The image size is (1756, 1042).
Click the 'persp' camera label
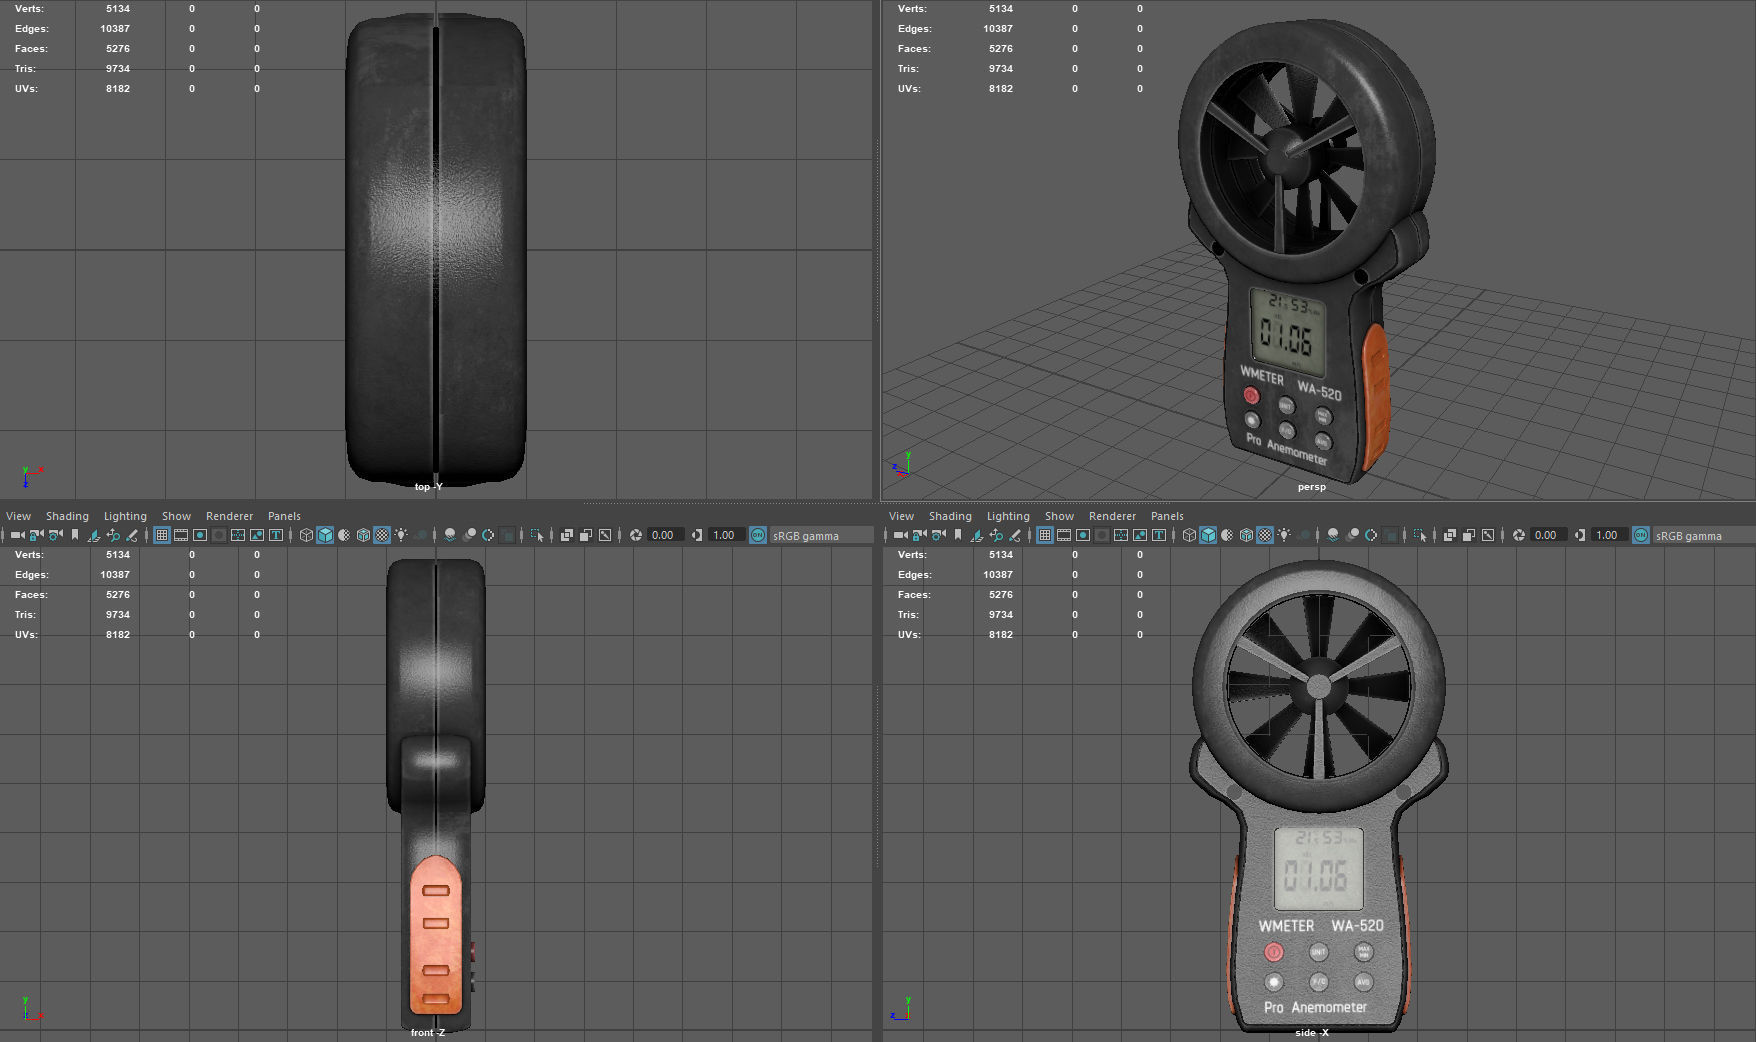click(1311, 487)
